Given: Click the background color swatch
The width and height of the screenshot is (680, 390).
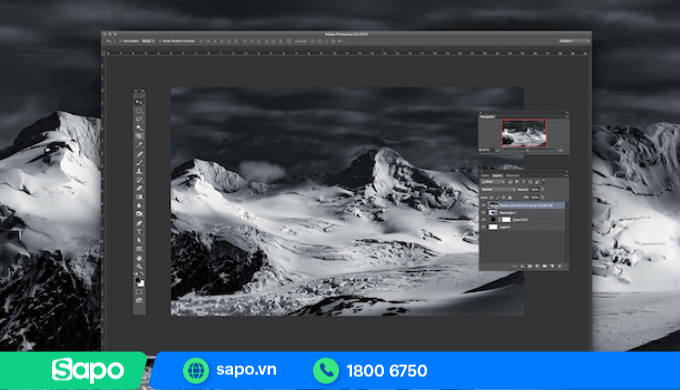Looking at the screenshot, I should click(x=141, y=285).
